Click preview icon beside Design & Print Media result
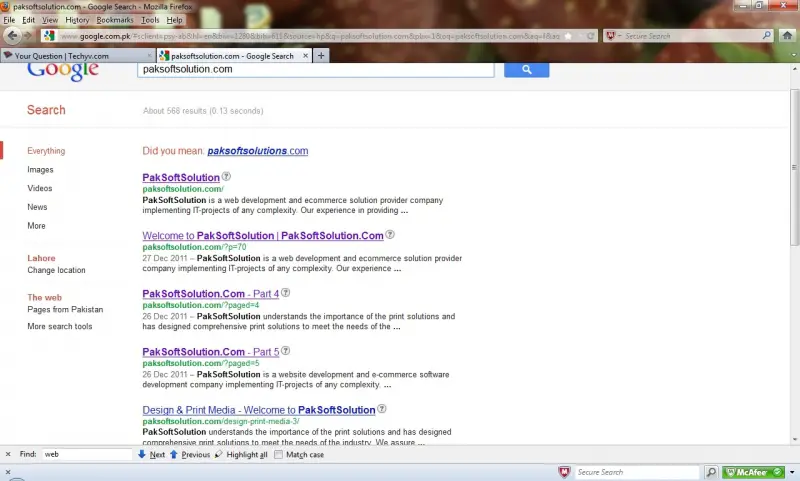The image size is (800, 481). coord(382,409)
